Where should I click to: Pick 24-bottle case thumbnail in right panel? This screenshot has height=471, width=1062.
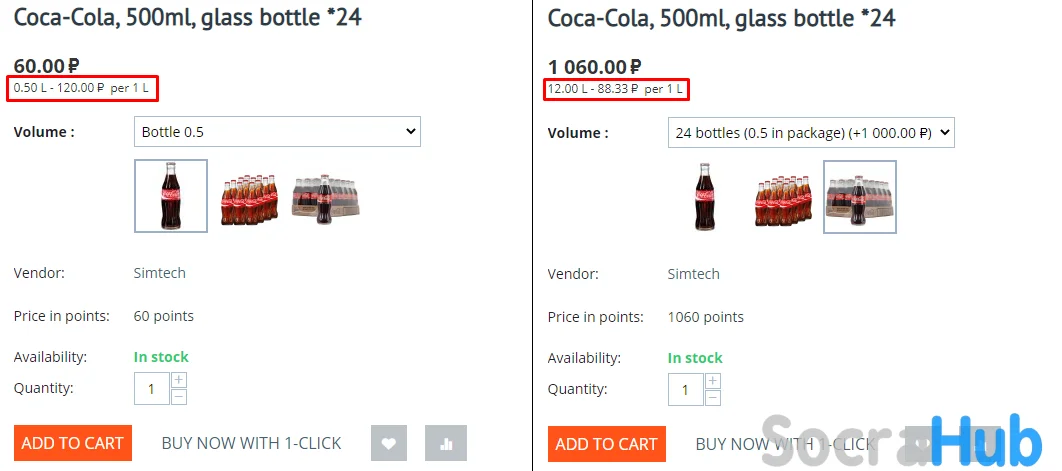click(859, 197)
